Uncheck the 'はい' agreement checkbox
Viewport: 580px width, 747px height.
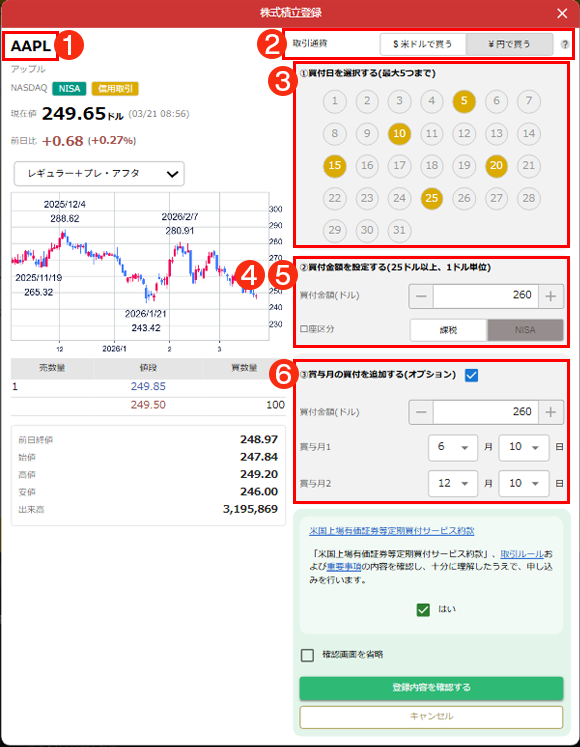[x=423, y=610]
